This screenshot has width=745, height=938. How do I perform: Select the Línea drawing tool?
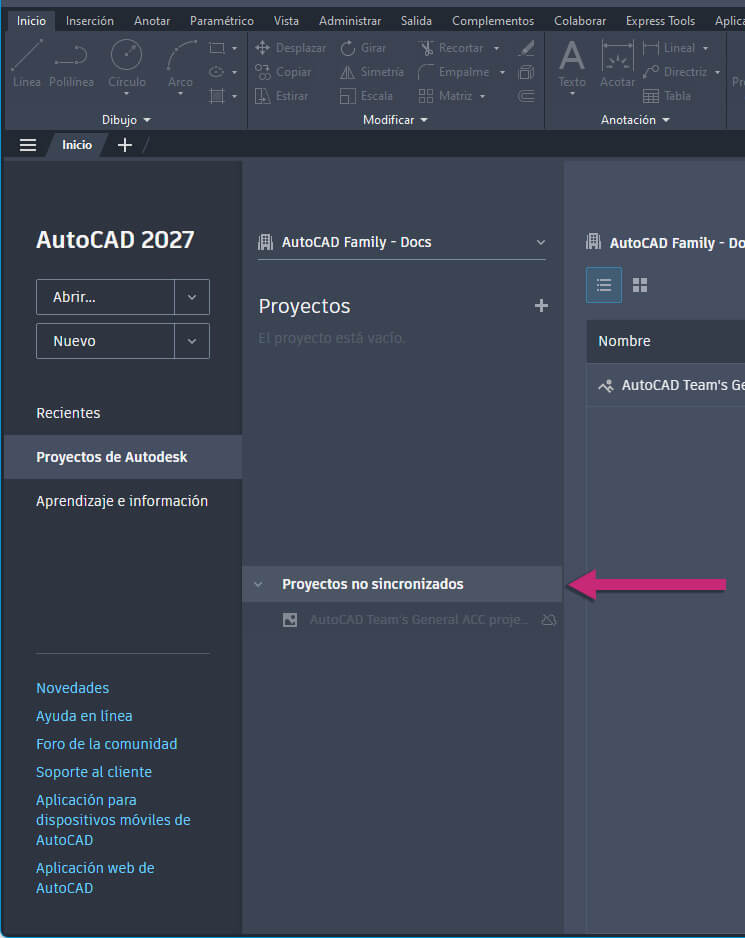[x=27, y=63]
